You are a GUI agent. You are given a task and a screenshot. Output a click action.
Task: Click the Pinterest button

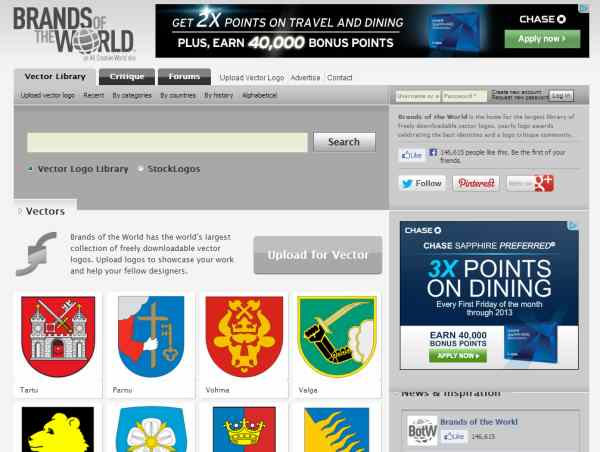click(x=476, y=184)
